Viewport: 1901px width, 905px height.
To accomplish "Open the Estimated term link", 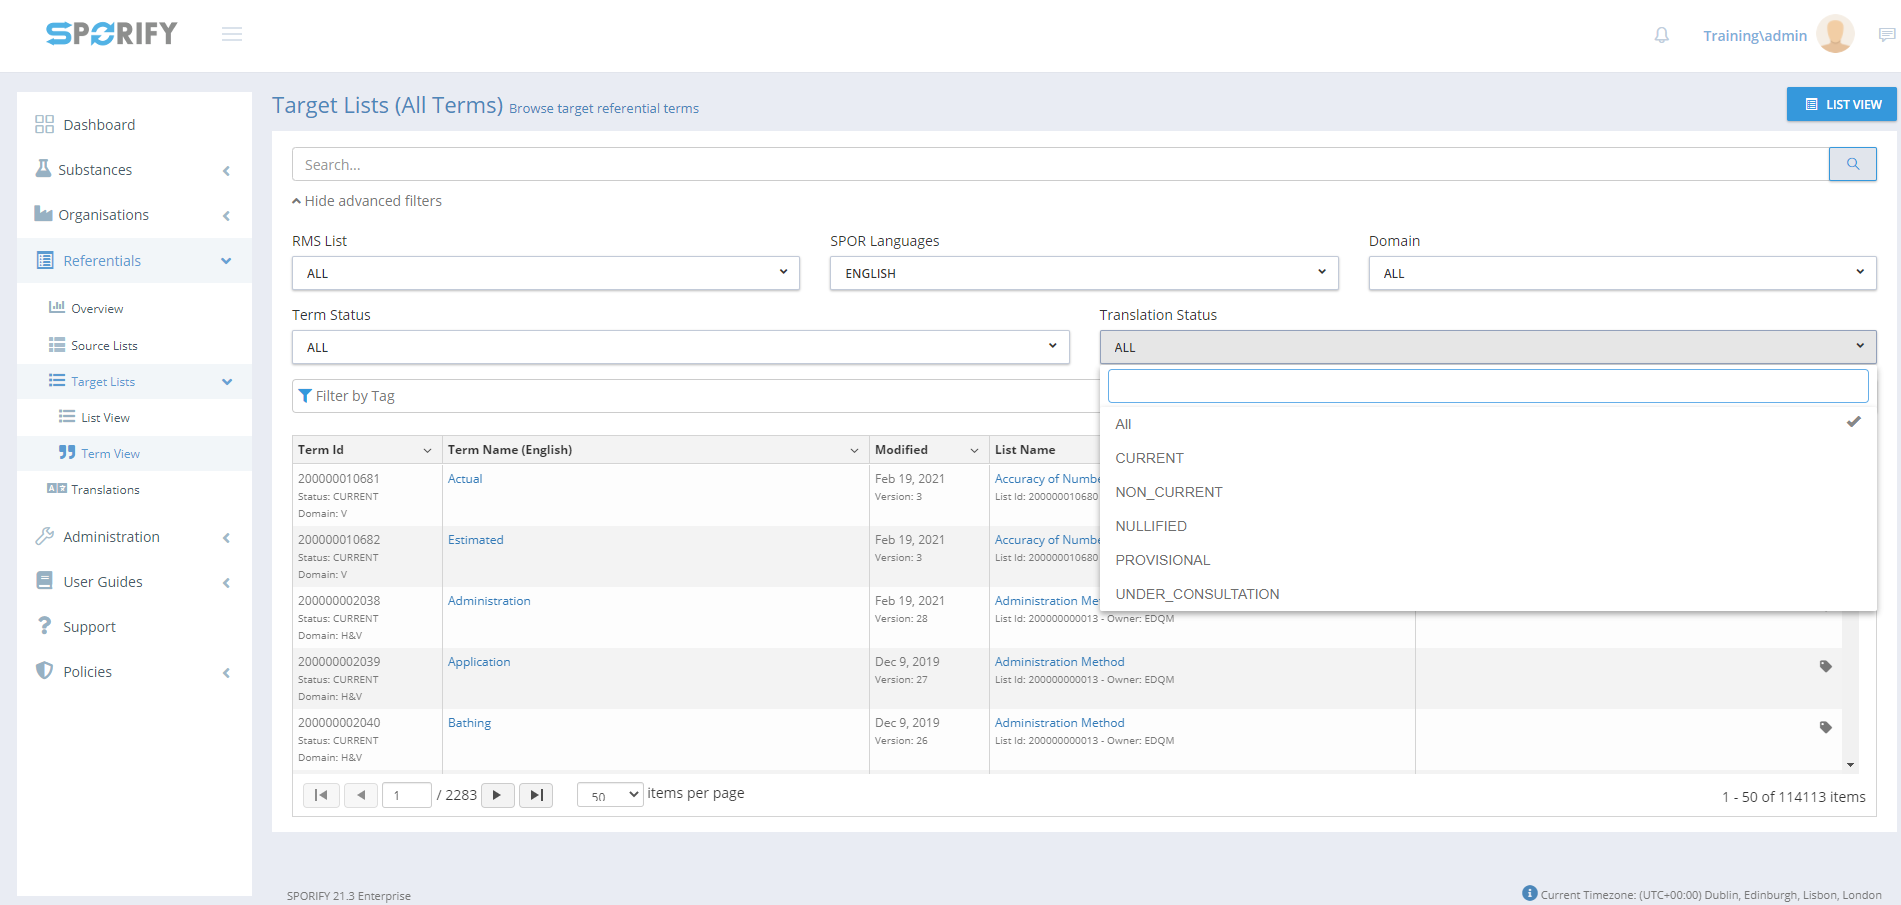I will coord(475,540).
